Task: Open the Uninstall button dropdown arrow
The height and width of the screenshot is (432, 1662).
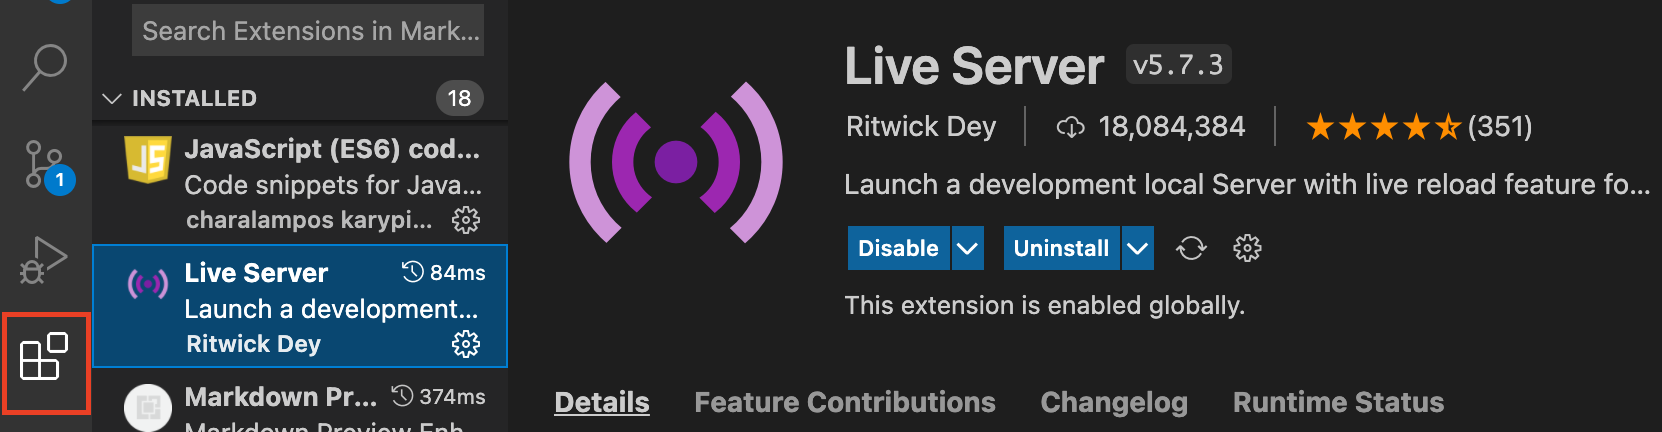Action: pyautogui.click(x=1138, y=248)
